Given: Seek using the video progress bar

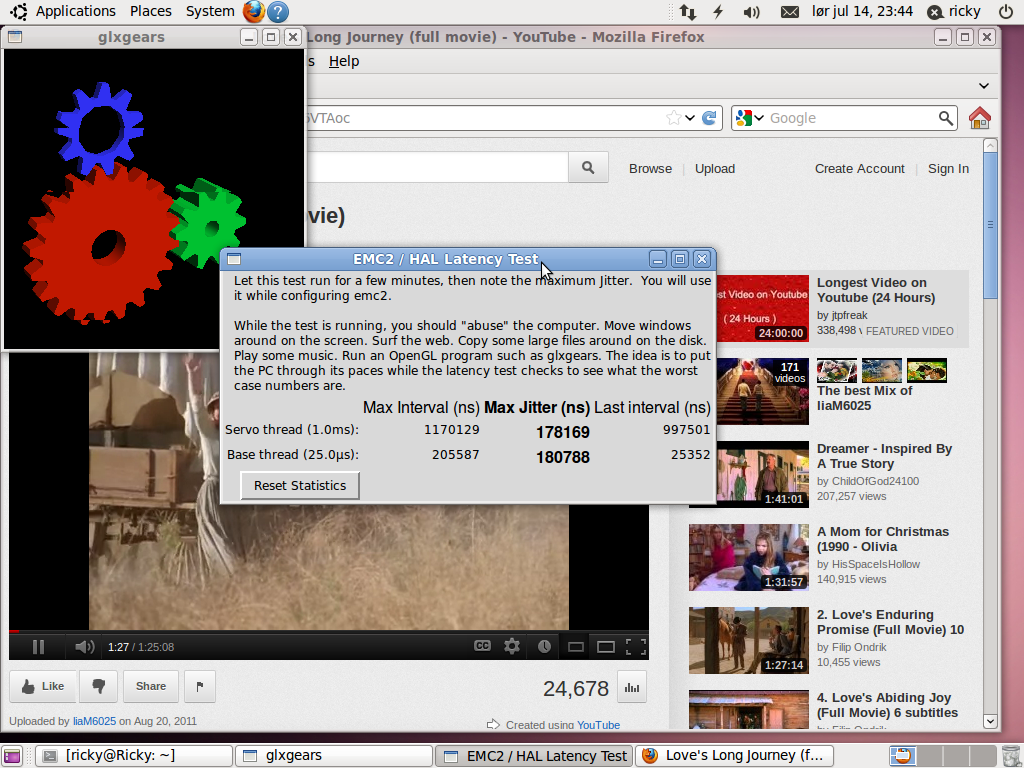Looking at the screenshot, I should click(328, 631).
